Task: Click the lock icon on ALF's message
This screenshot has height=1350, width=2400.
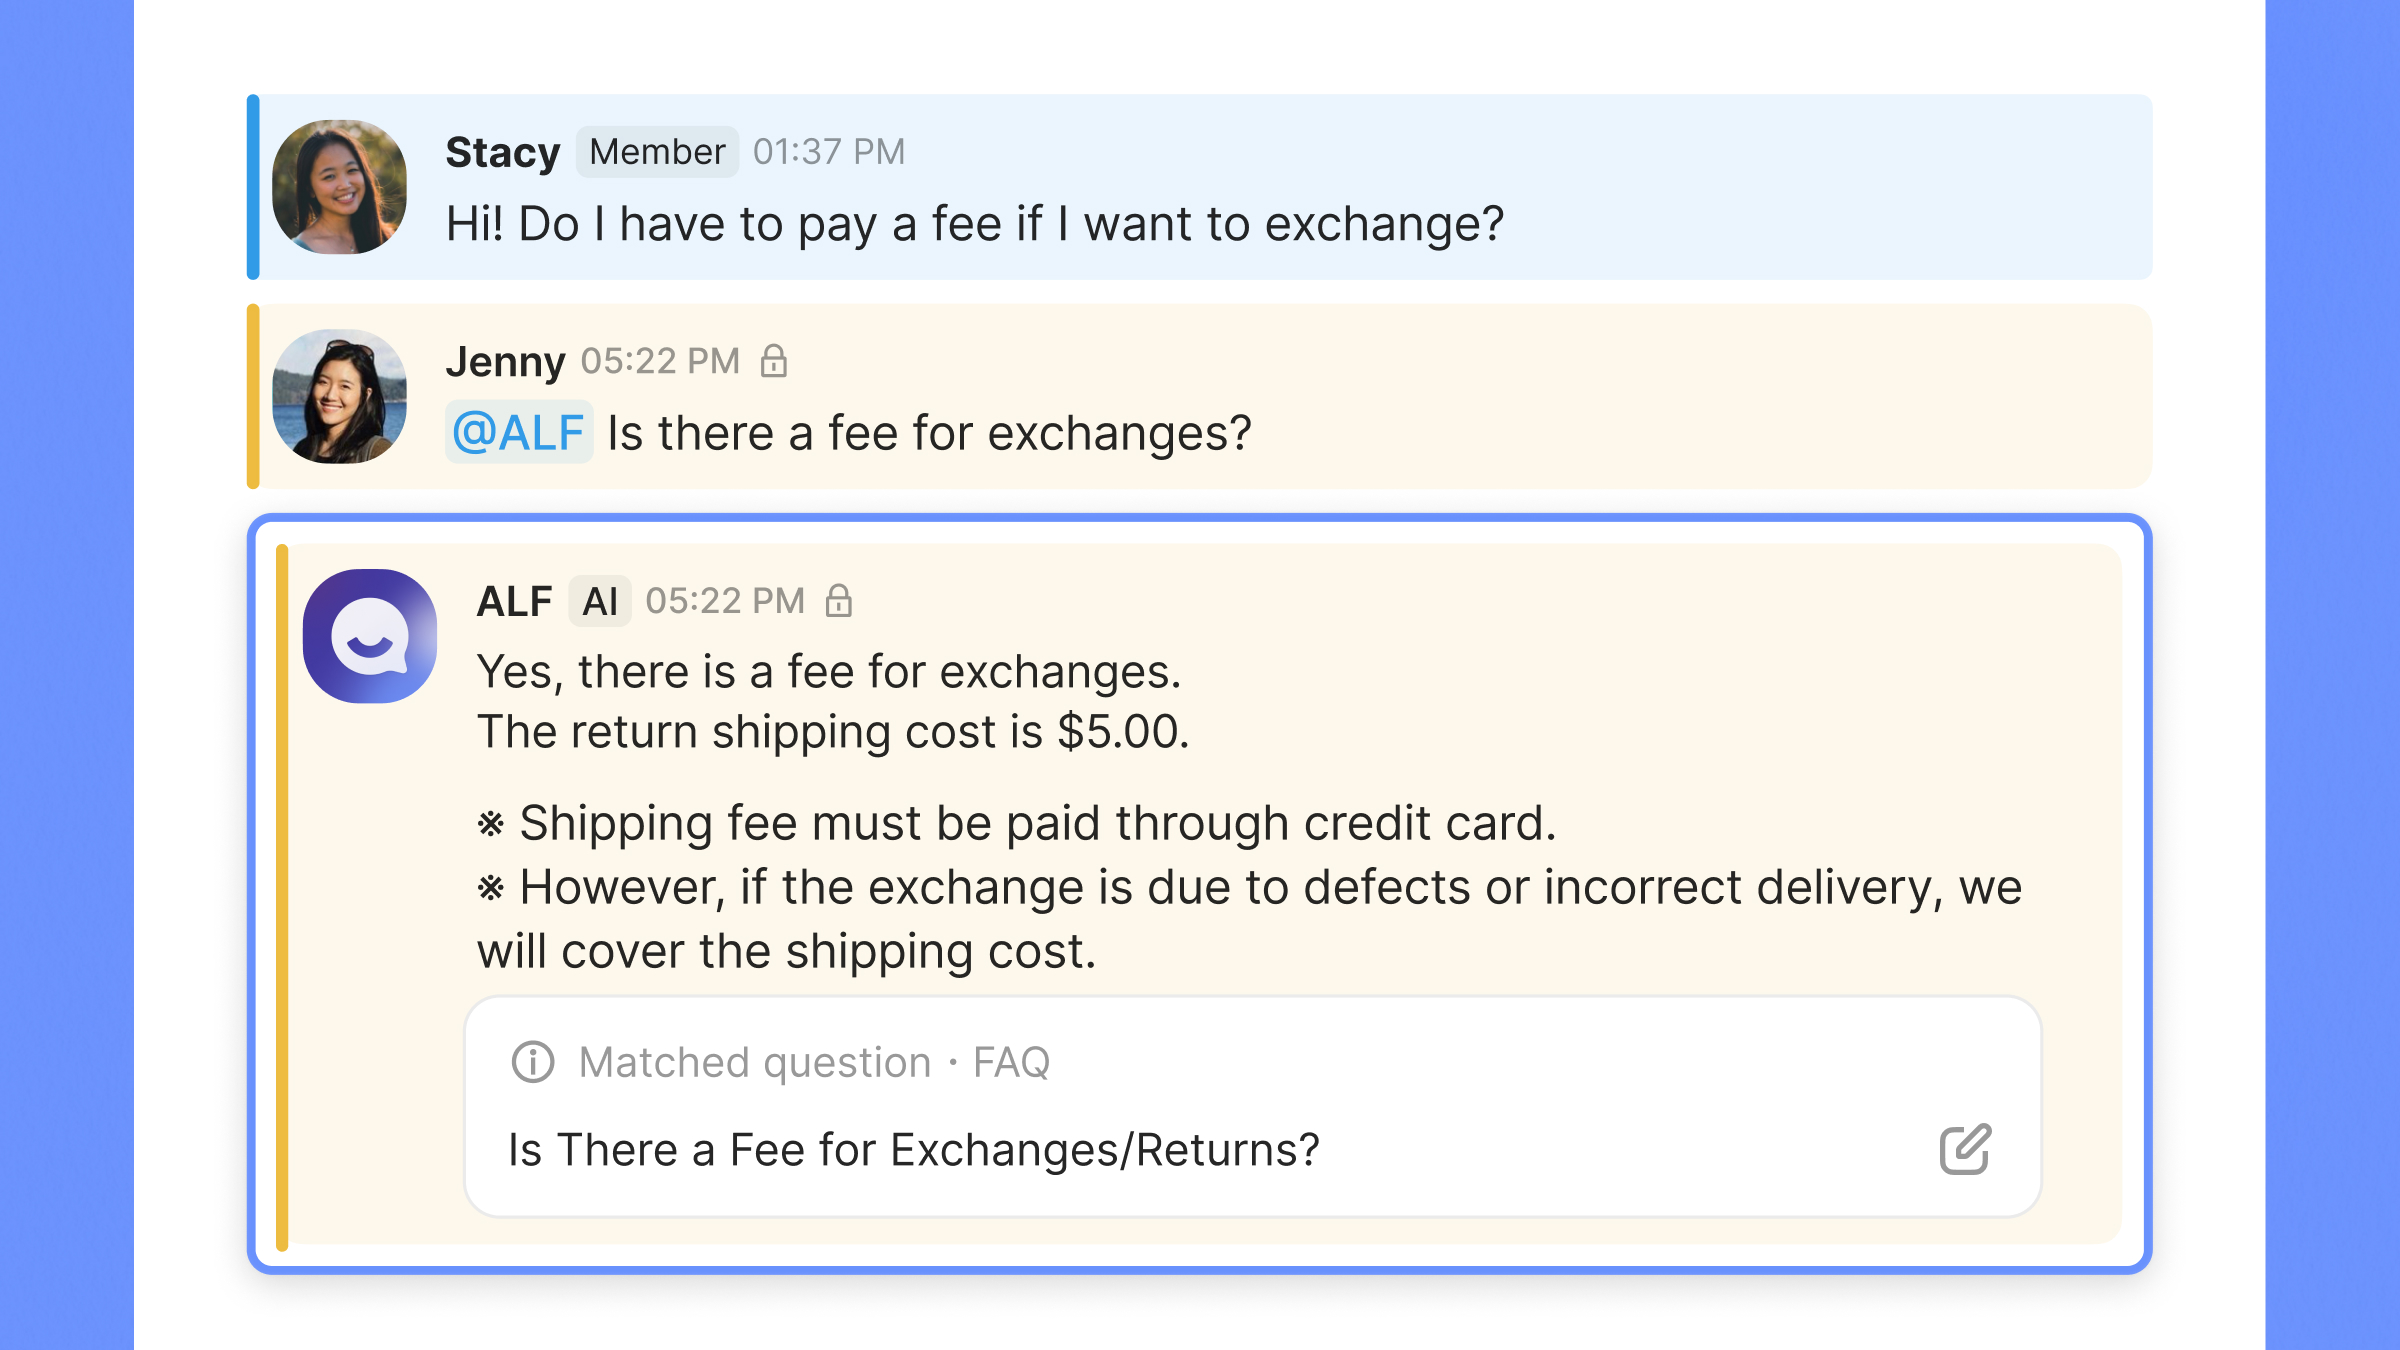Action: coord(839,601)
